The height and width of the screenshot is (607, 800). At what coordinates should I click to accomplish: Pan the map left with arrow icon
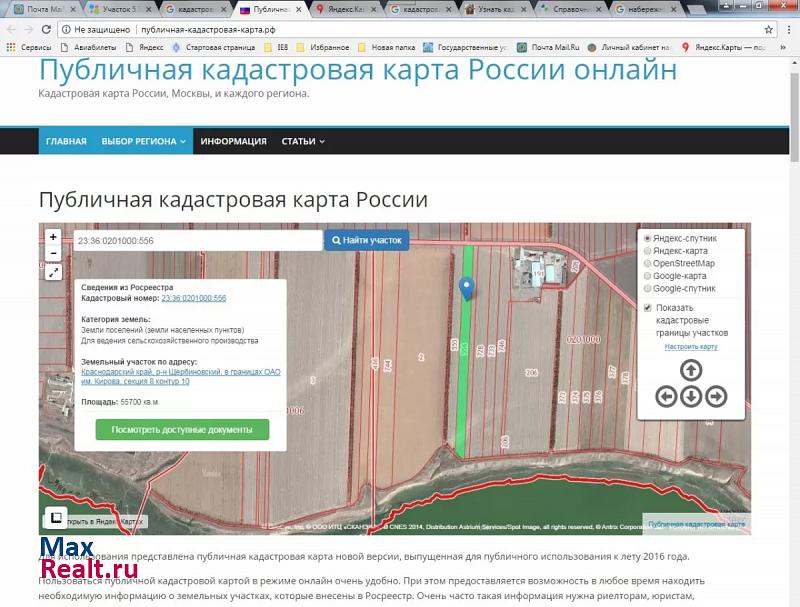[x=666, y=396]
